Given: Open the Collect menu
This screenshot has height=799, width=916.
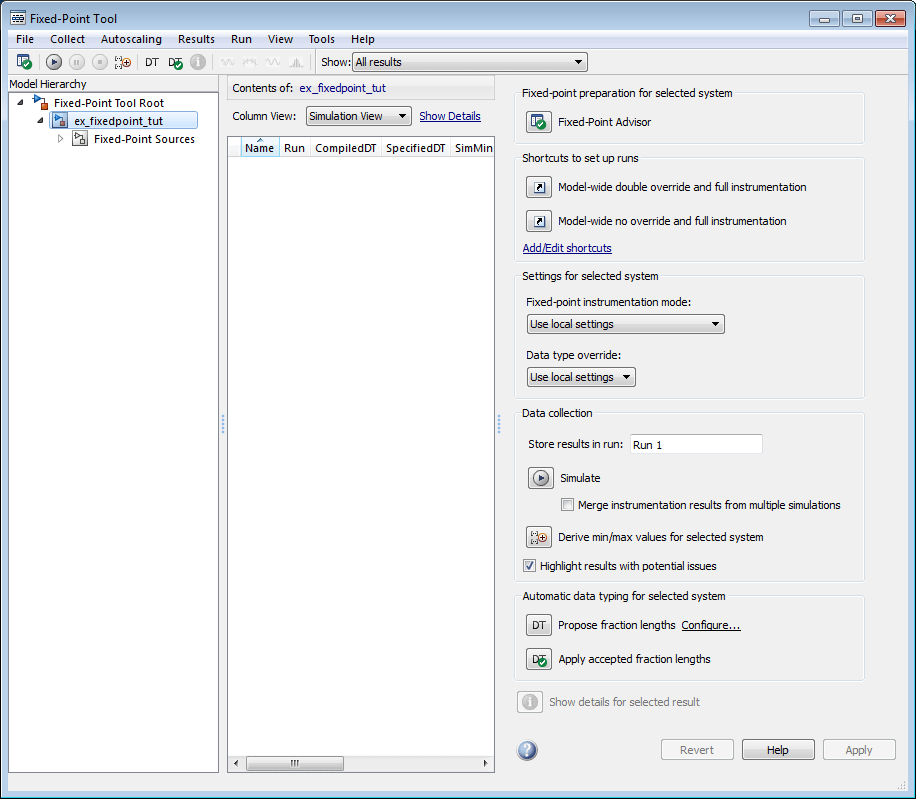Looking at the screenshot, I should click(68, 39).
